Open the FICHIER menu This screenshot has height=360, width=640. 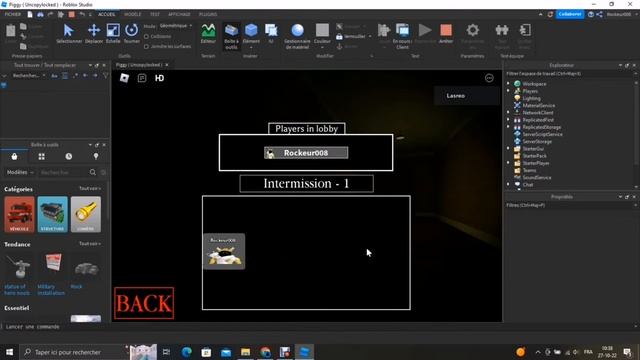tap(13, 14)
